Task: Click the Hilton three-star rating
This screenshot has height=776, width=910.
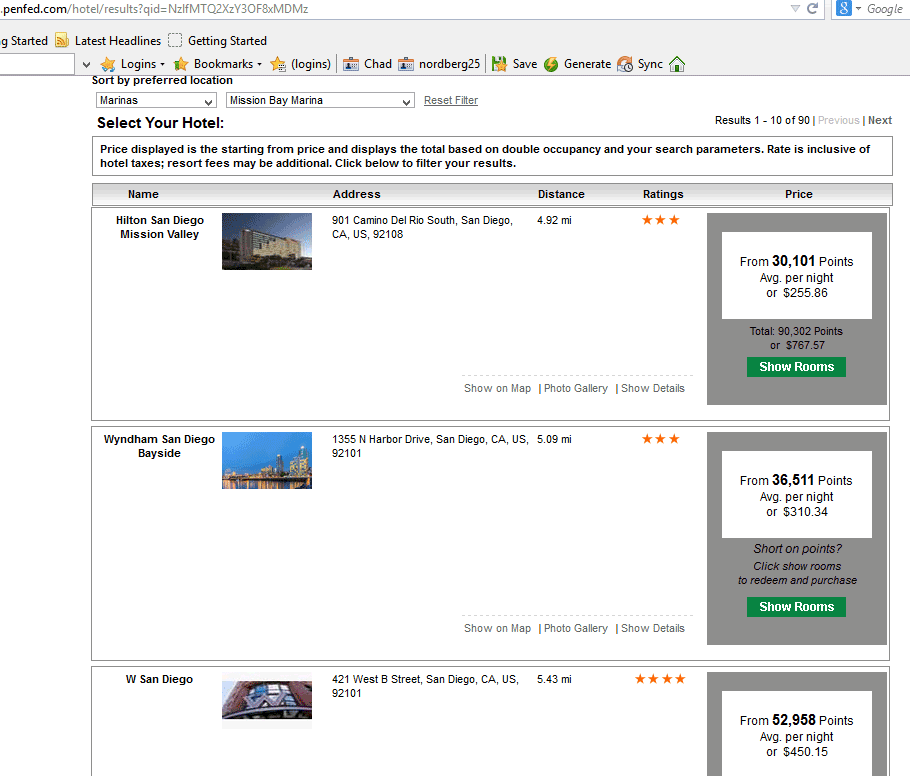Action: click(660, 220)
